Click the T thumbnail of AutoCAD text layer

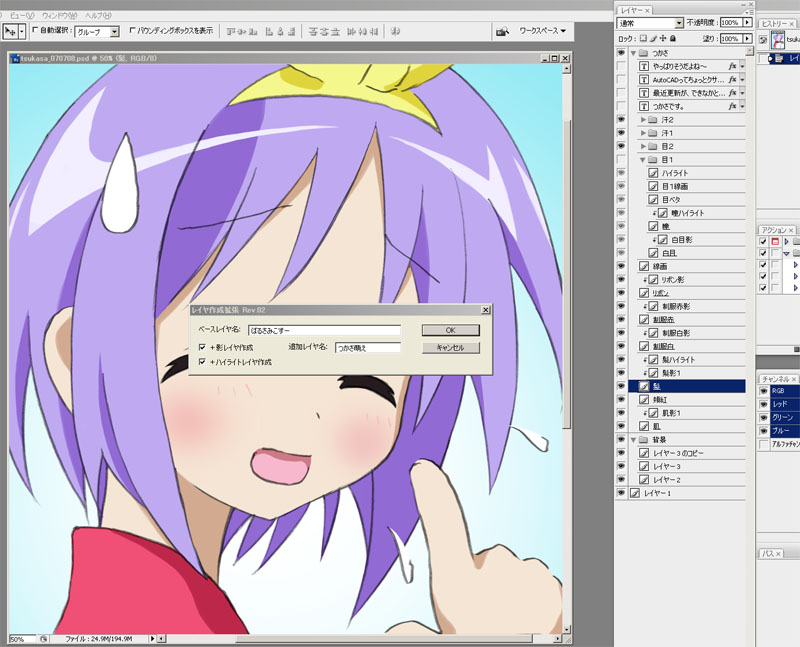(644, 80)
